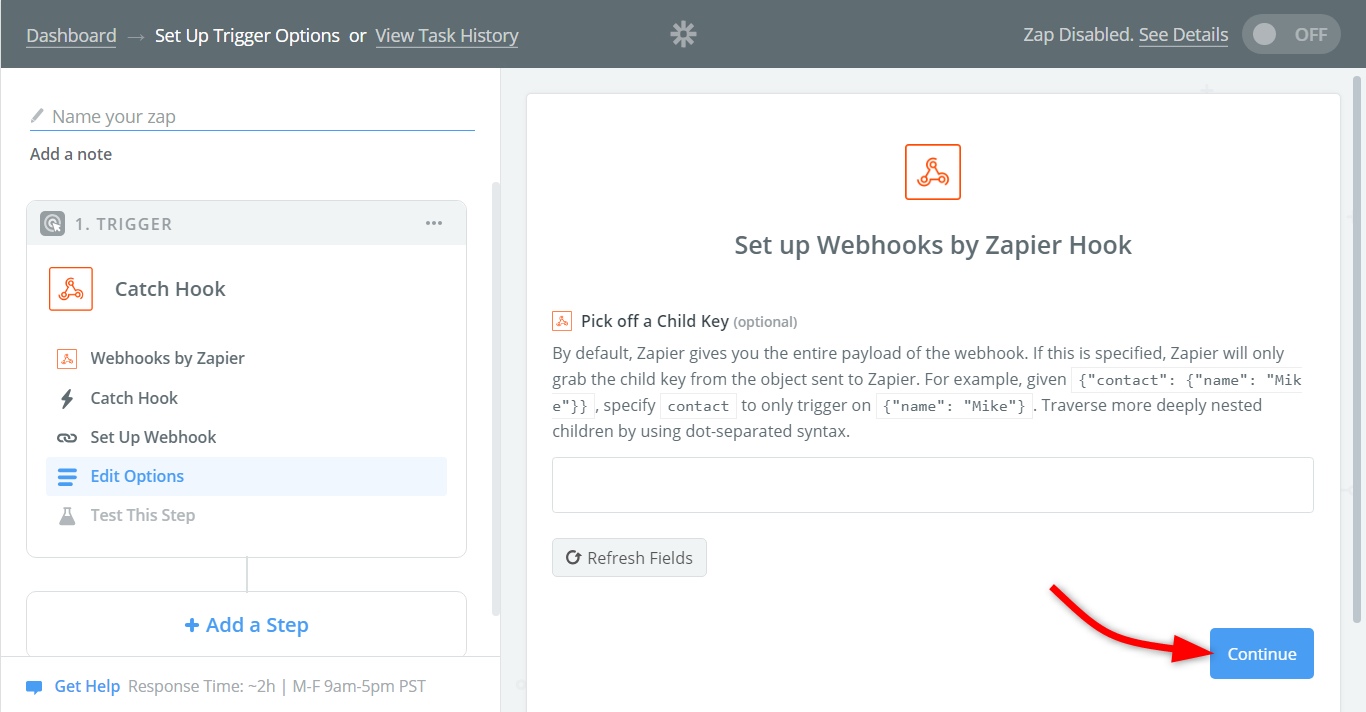This screenshot has height=712, width=1366.
Task: Click the Name your zap field
Action: coord(252,116)
